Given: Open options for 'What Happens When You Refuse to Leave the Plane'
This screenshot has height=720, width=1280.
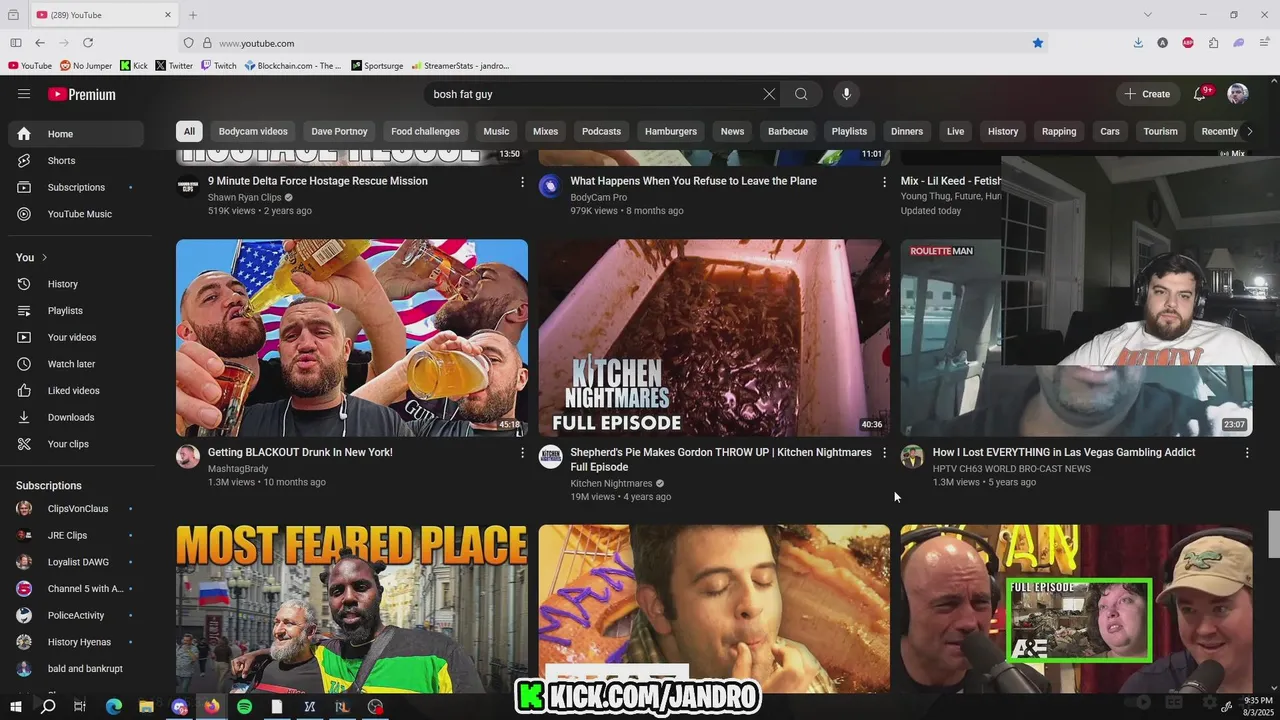Looking at the screenshot, I should click(884, 182).
